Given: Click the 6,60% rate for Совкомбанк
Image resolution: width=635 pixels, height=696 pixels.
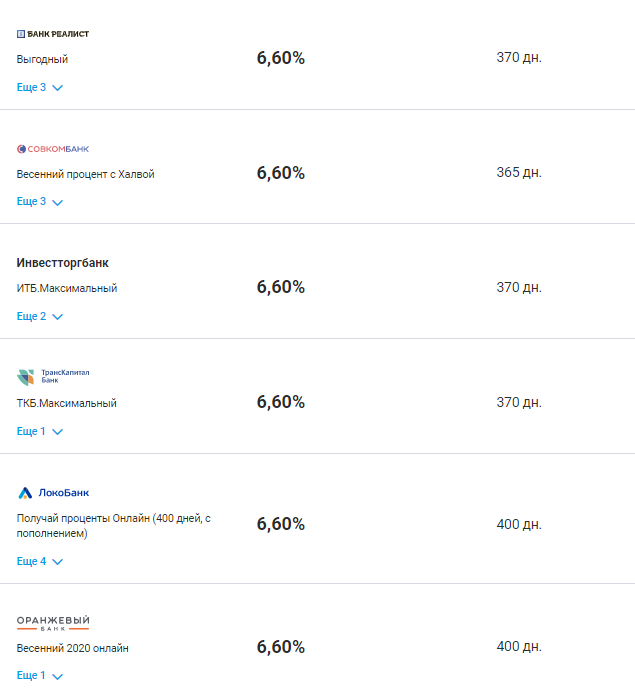Looking at the screenshot, I should click(x=281, y=173).
